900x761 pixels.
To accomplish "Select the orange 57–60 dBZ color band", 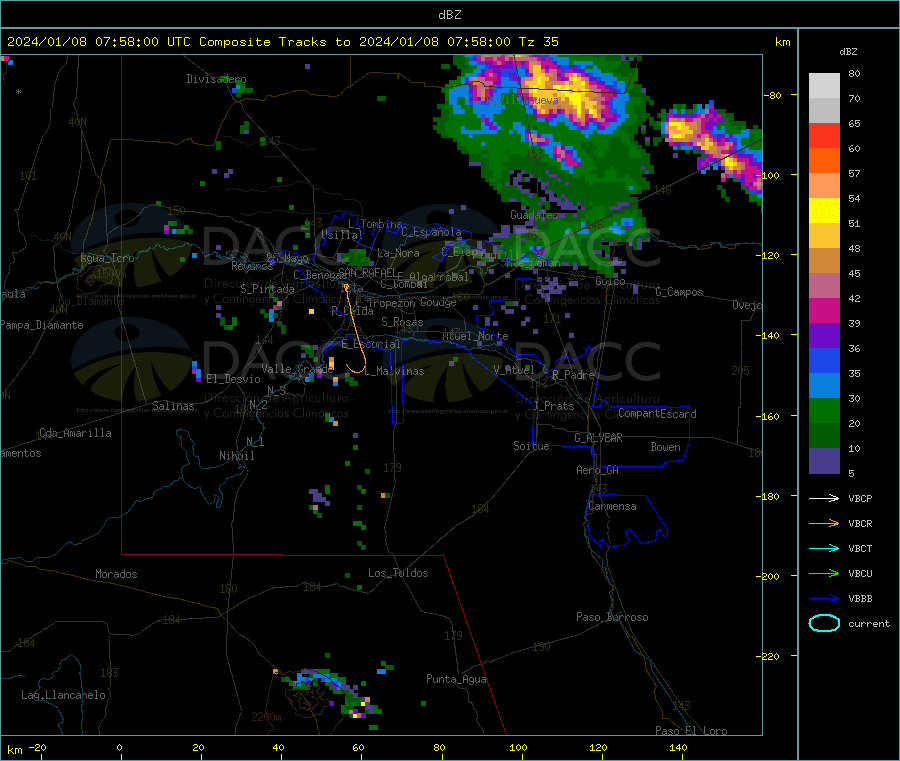I will [824, 161].
